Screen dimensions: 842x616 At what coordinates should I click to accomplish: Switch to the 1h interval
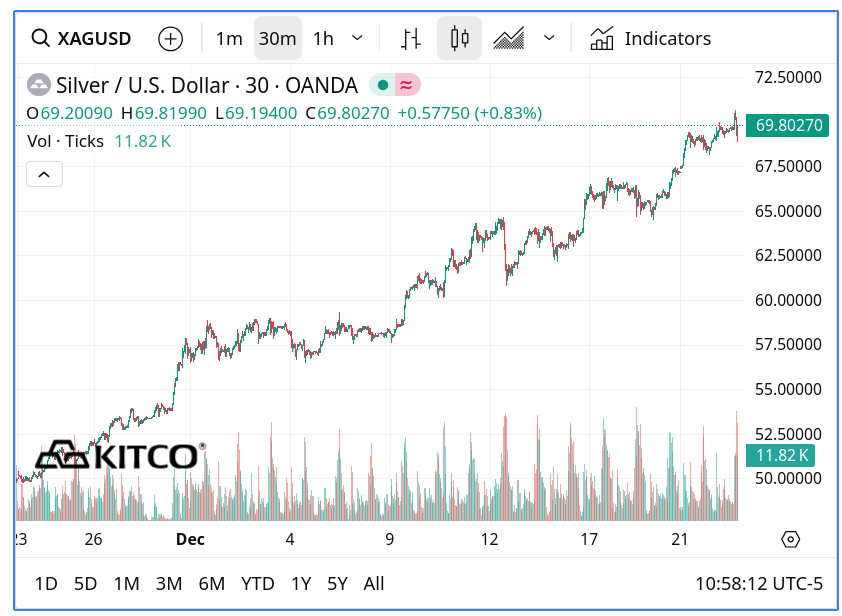323,39
